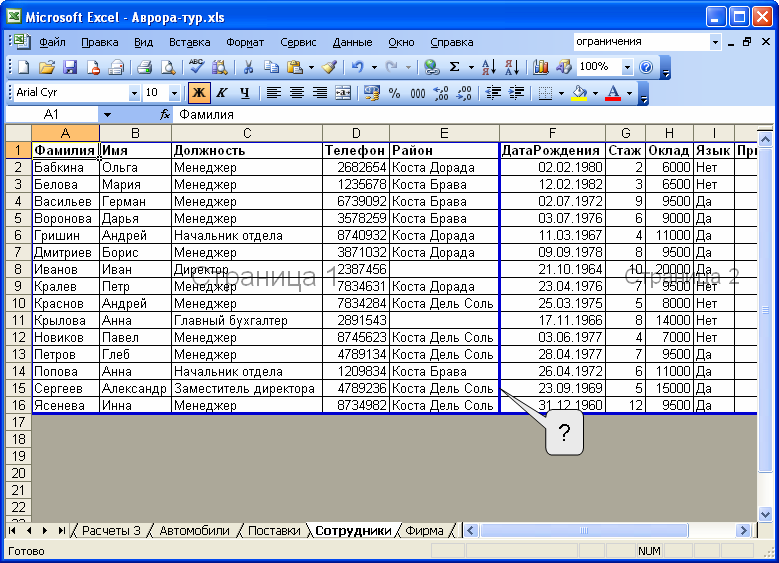Insert a hyperlink with the globe icon

(431, 67)
